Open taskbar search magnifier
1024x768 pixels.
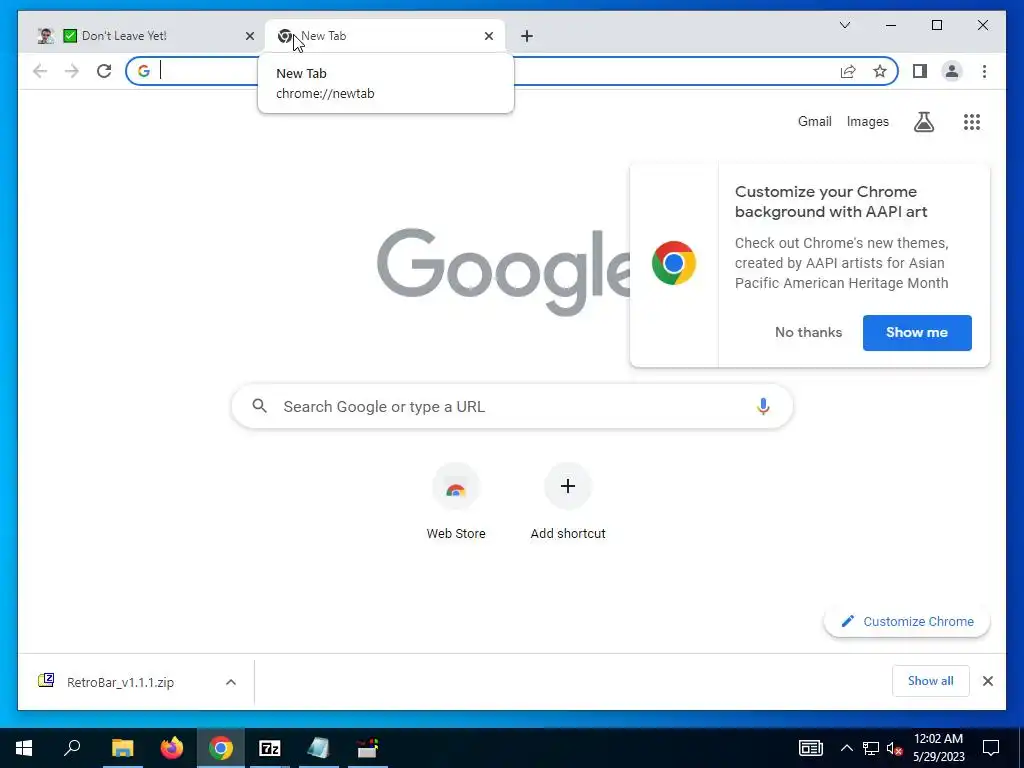tap(72, 748)
